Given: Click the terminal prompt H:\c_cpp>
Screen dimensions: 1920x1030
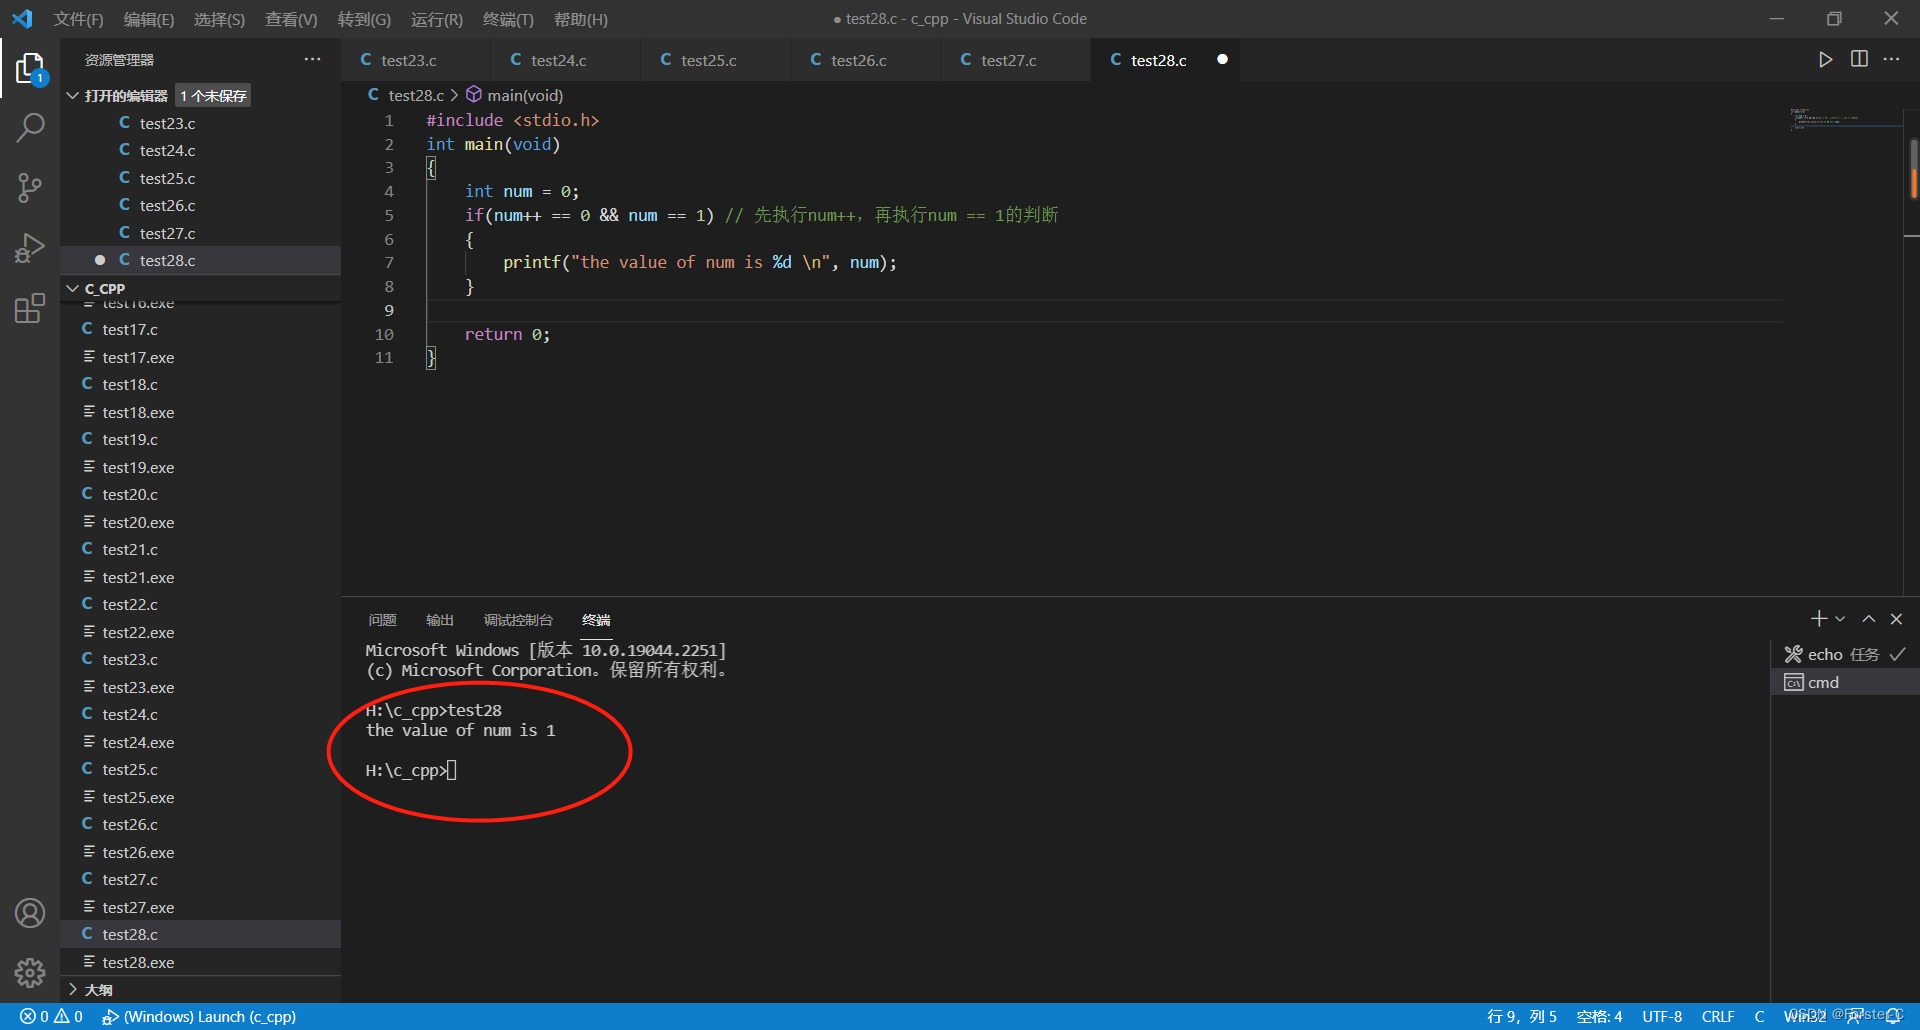Looking at the screenshot, I should (406, 770).
